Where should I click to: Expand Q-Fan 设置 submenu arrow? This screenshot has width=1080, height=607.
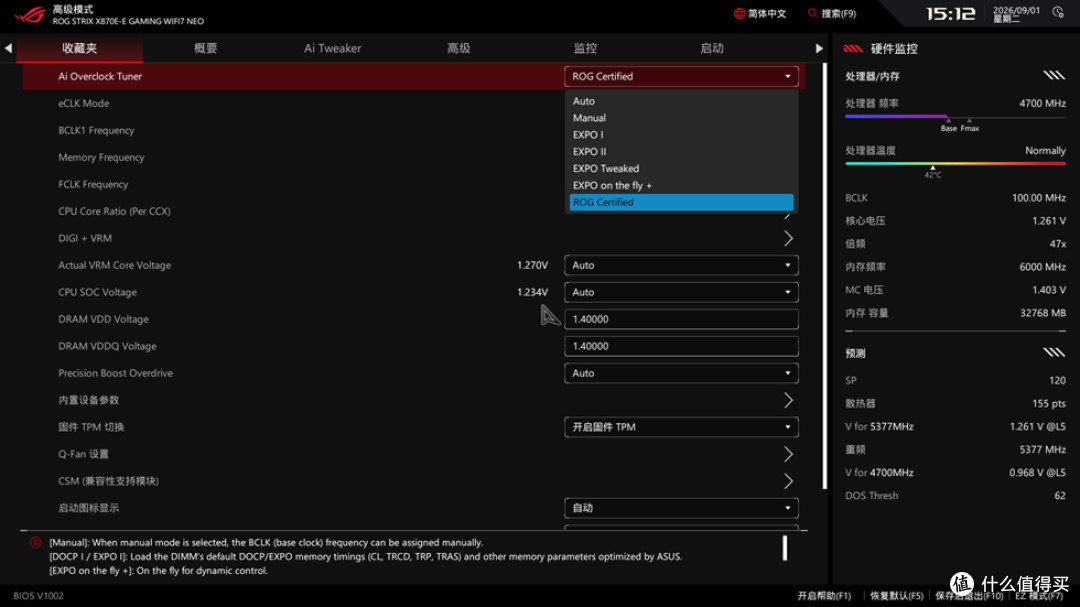coord(788,454)
